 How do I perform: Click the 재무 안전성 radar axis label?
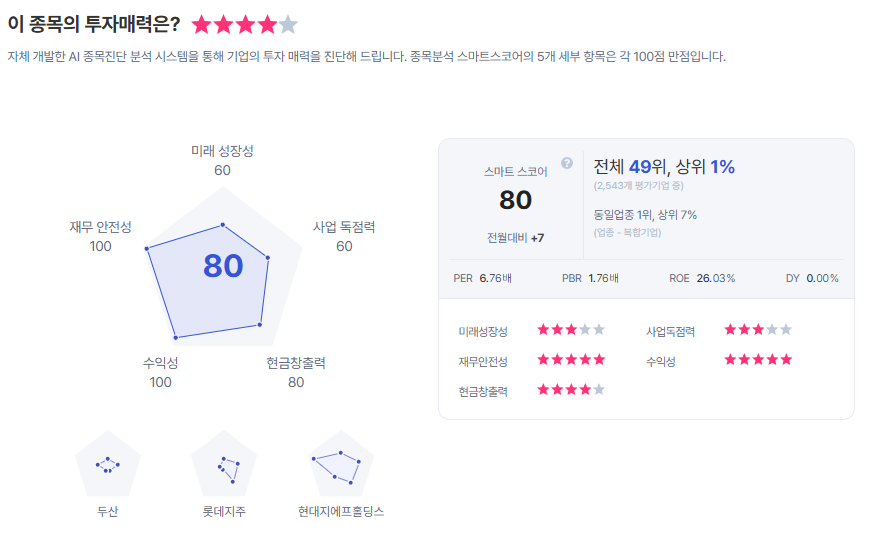tap(100, 227)
